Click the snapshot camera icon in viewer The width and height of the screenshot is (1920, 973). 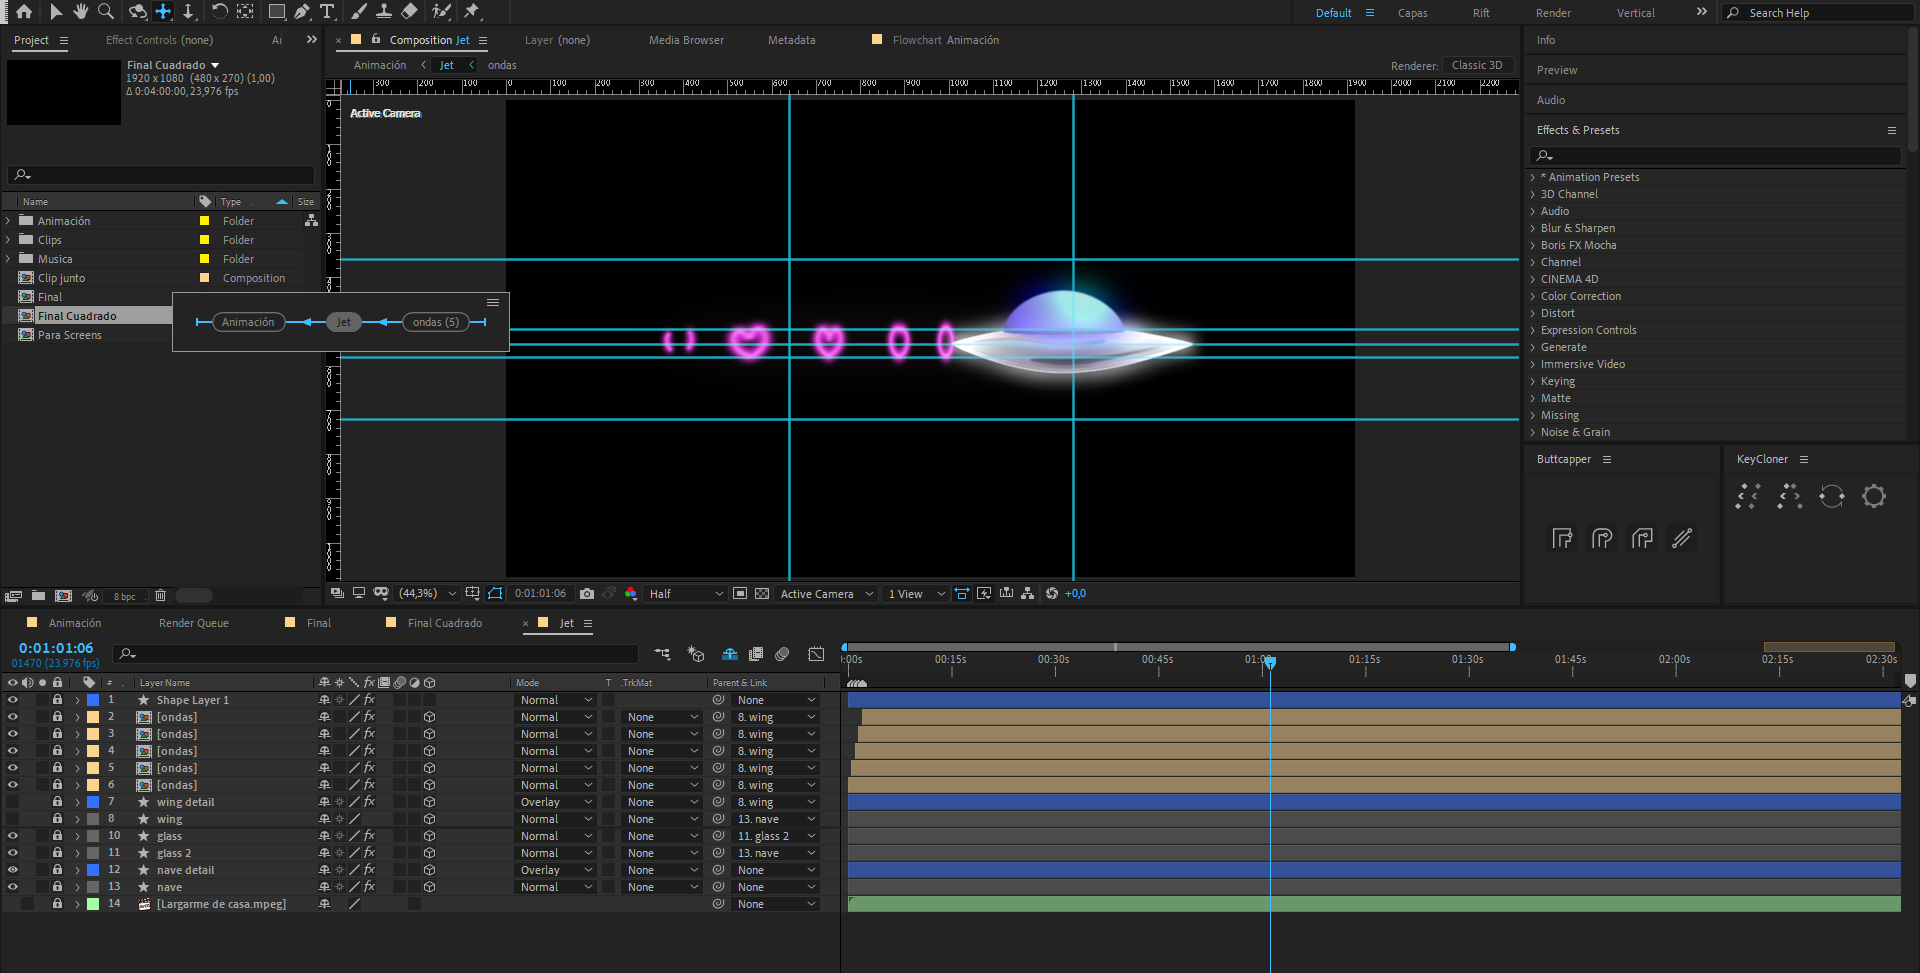point(587,594)
